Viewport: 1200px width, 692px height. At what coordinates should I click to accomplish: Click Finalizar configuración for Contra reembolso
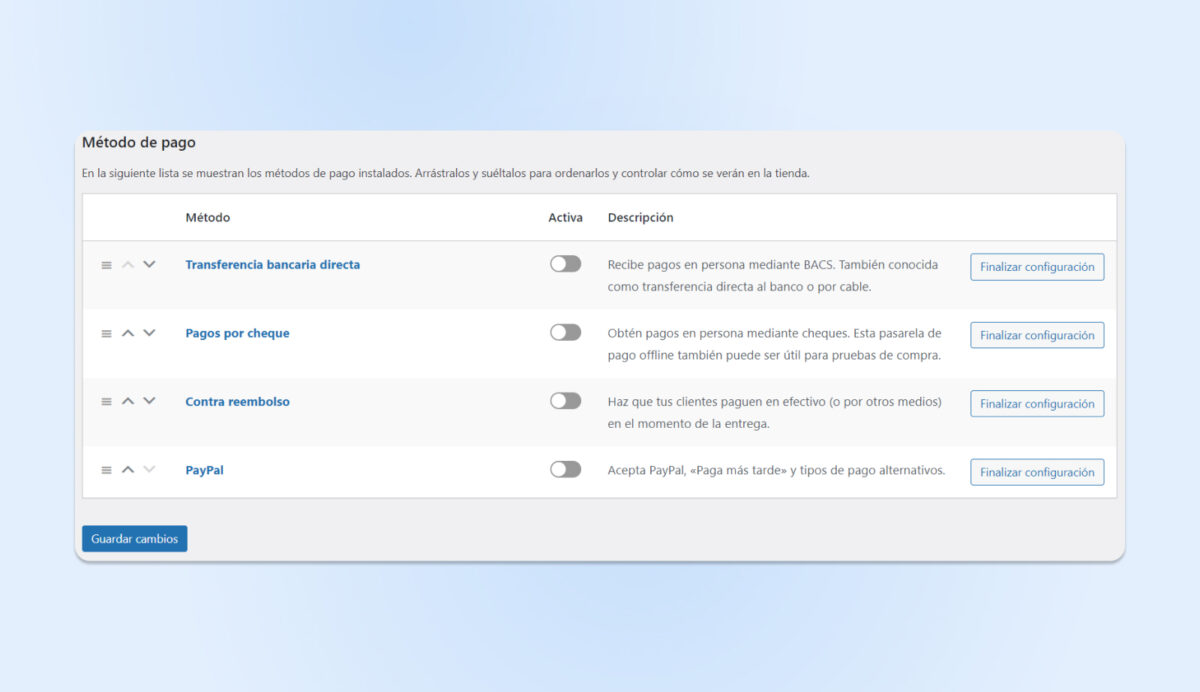point(1036,403)
